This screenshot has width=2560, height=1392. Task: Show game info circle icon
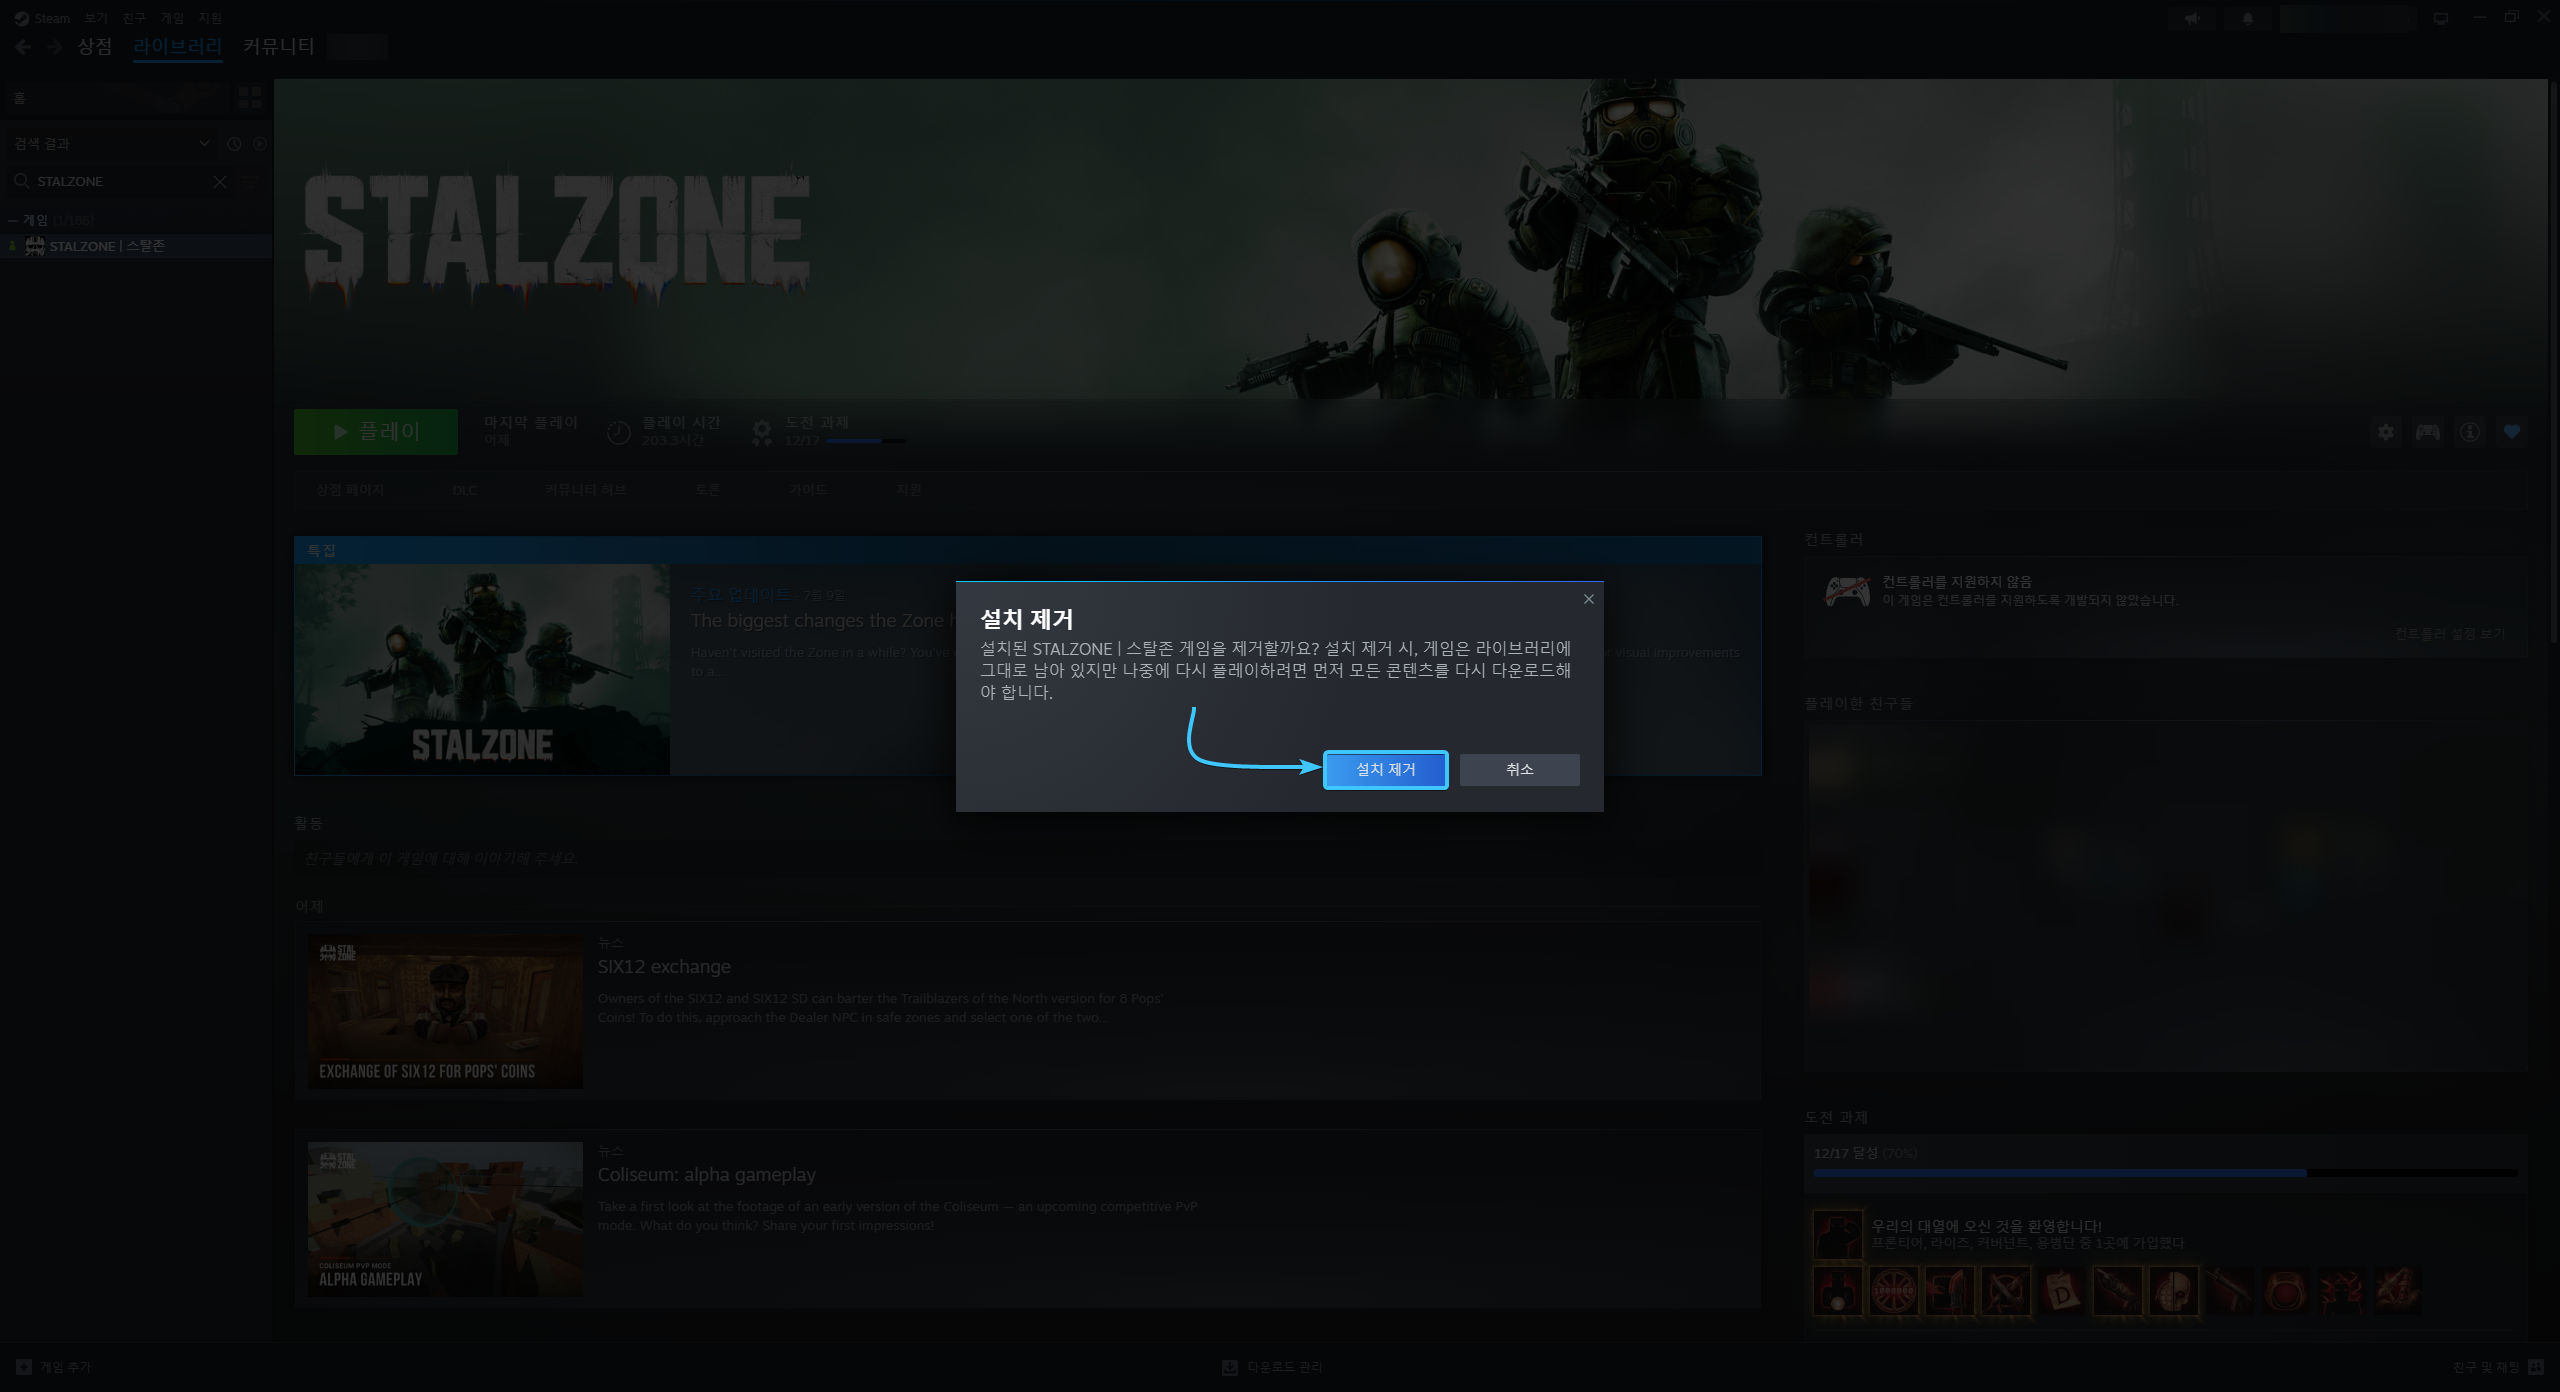coord(2470,432)
